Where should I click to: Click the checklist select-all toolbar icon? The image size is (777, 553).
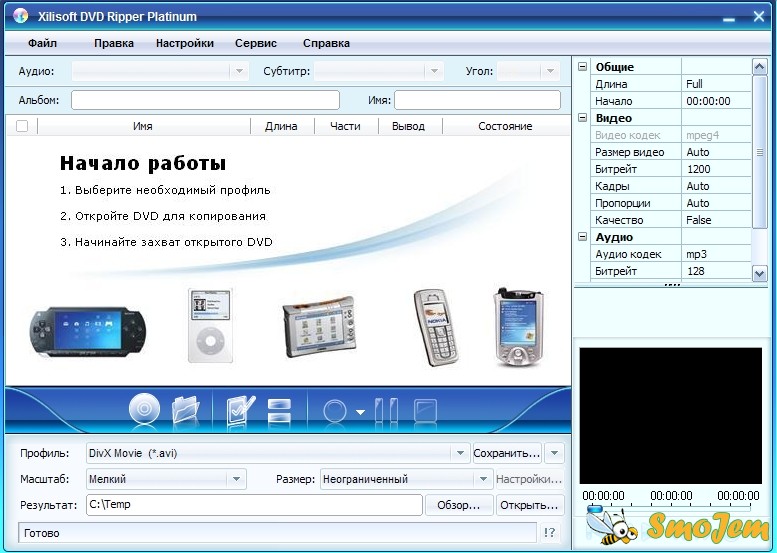[x=241, y=409]
